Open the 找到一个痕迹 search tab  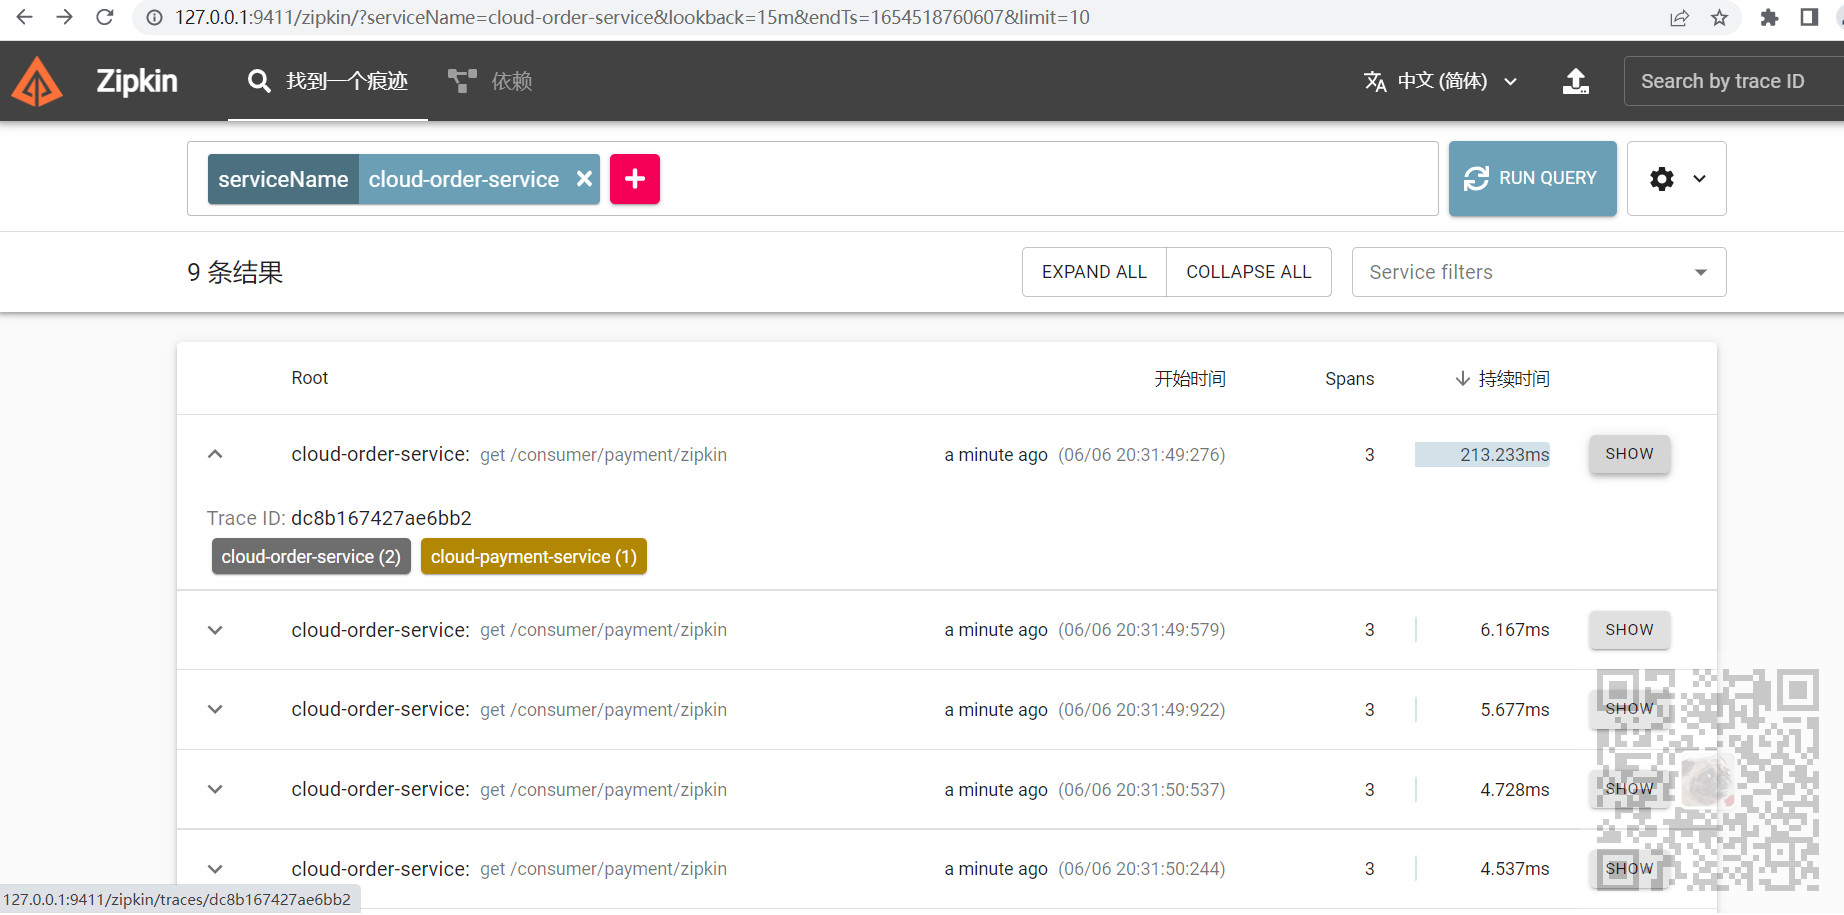[x=328, y=81]
